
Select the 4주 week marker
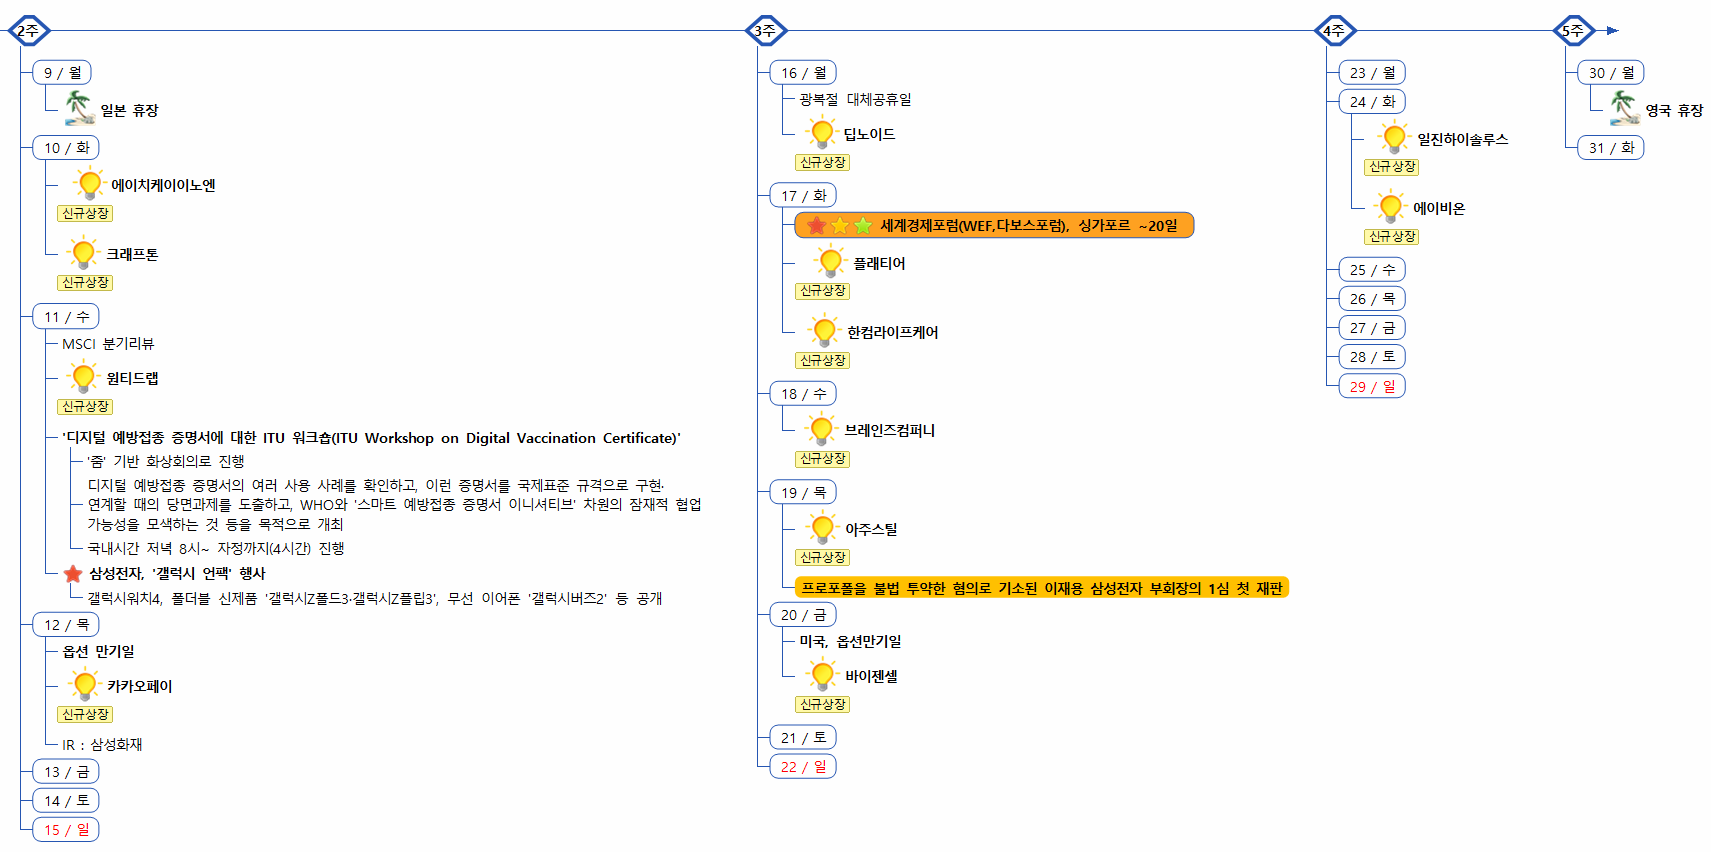coord(1335,31)
